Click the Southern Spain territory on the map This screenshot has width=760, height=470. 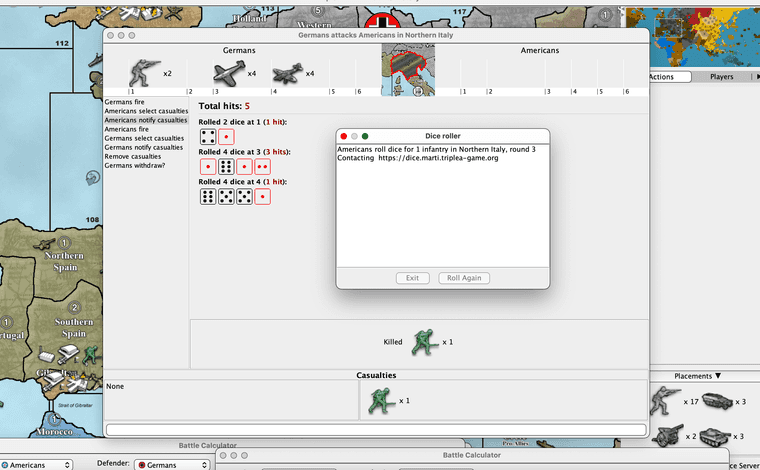tap(74, 328)
